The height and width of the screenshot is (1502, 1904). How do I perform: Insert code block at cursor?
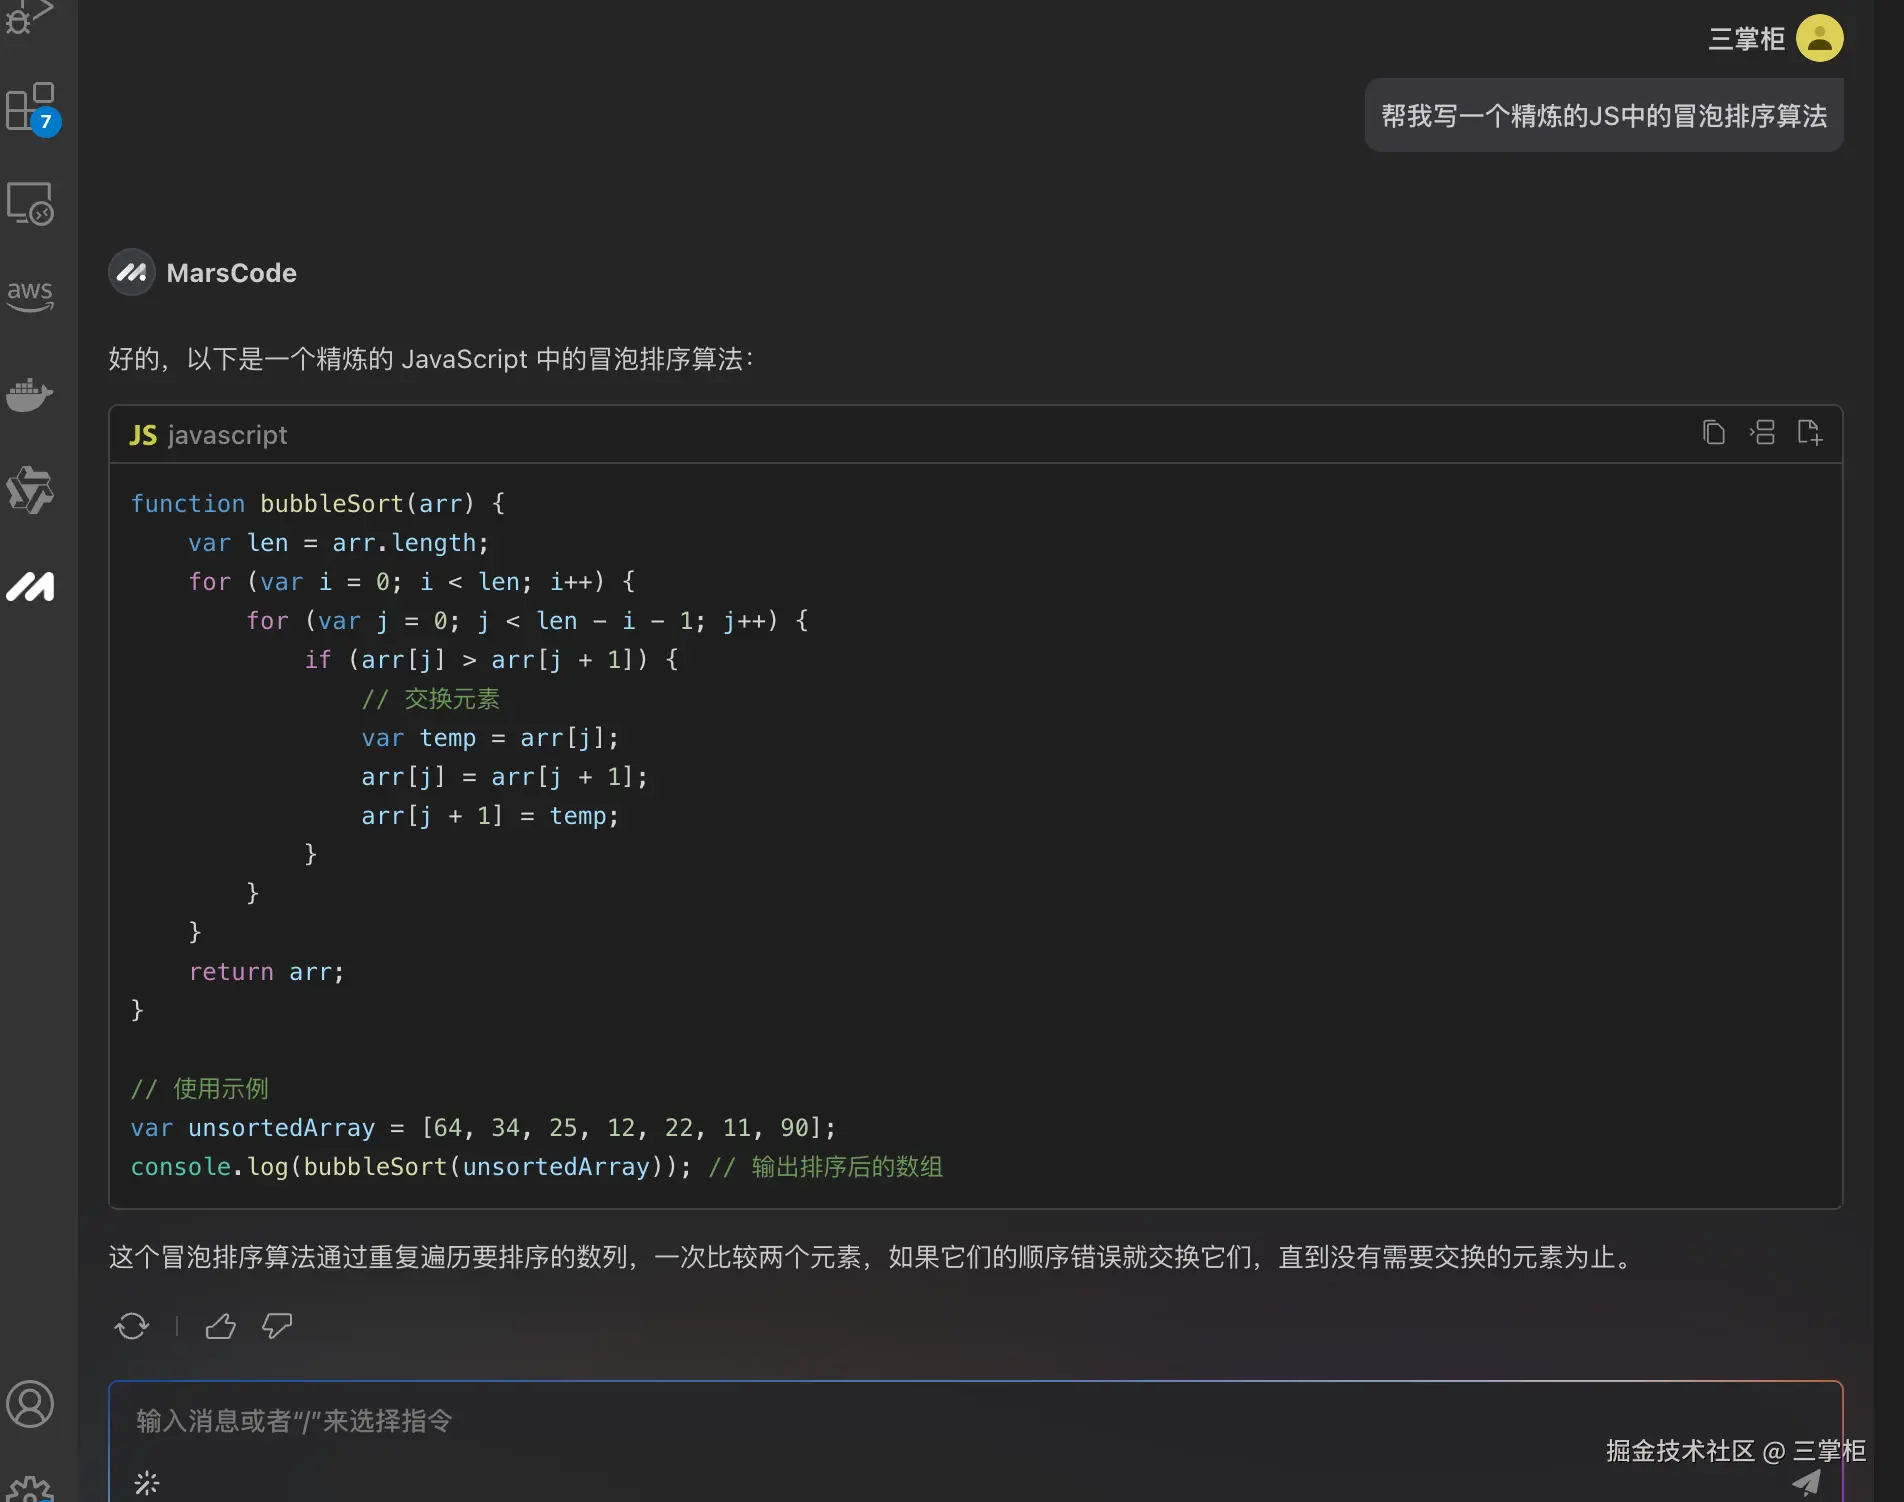pyautogui.click(x=1762, y=432)
